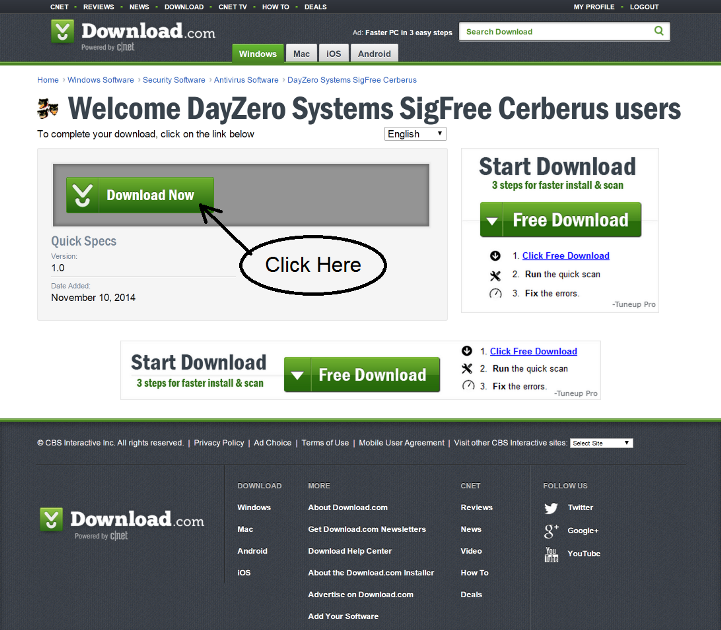Switch to the Android tab
Image resolution: width=721 pixels, height=630 pixels.
374,53
